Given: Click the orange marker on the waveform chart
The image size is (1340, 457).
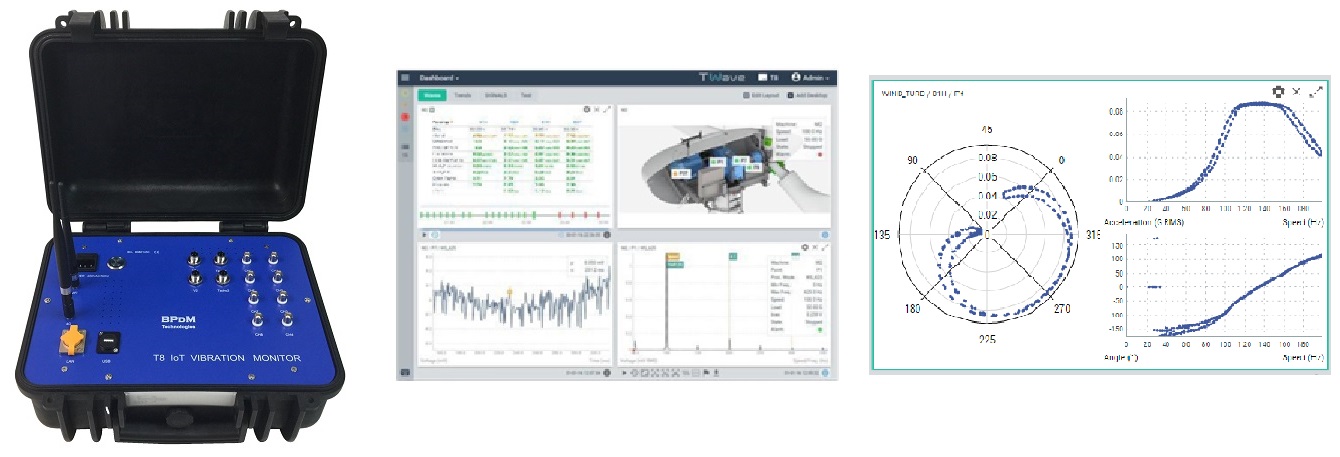Looking at the screenshot, I should [509, 292].
